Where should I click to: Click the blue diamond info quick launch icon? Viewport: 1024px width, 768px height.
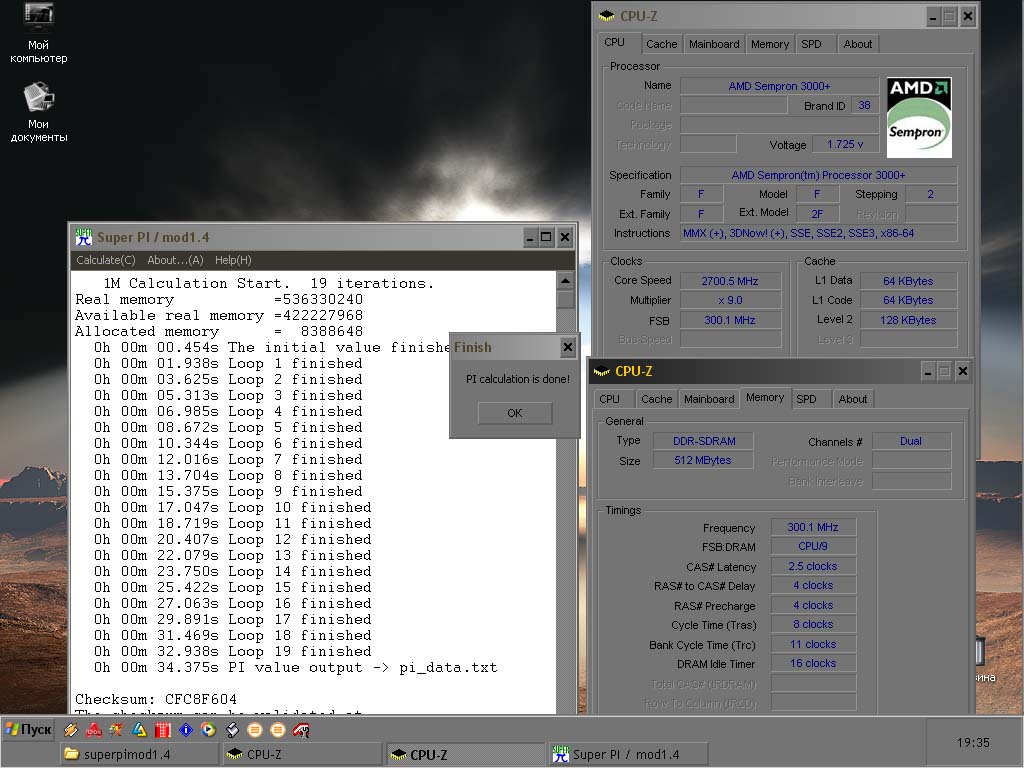point(185,730)
